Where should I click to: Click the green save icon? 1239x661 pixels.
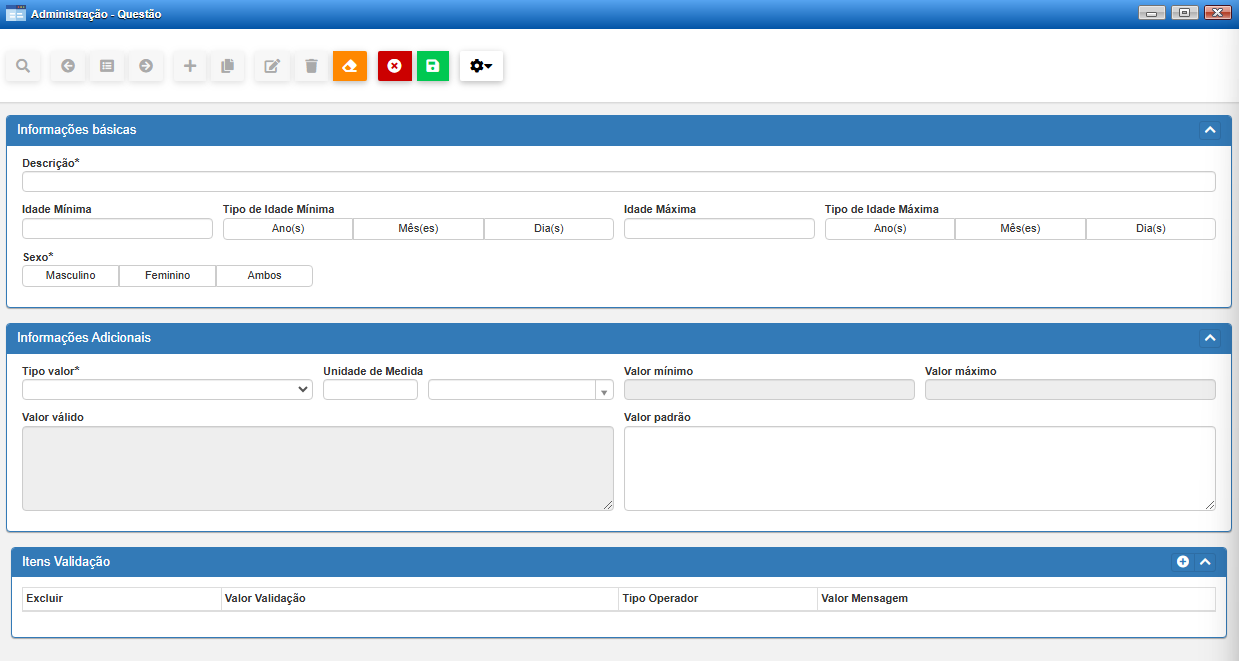coord(433,66)
